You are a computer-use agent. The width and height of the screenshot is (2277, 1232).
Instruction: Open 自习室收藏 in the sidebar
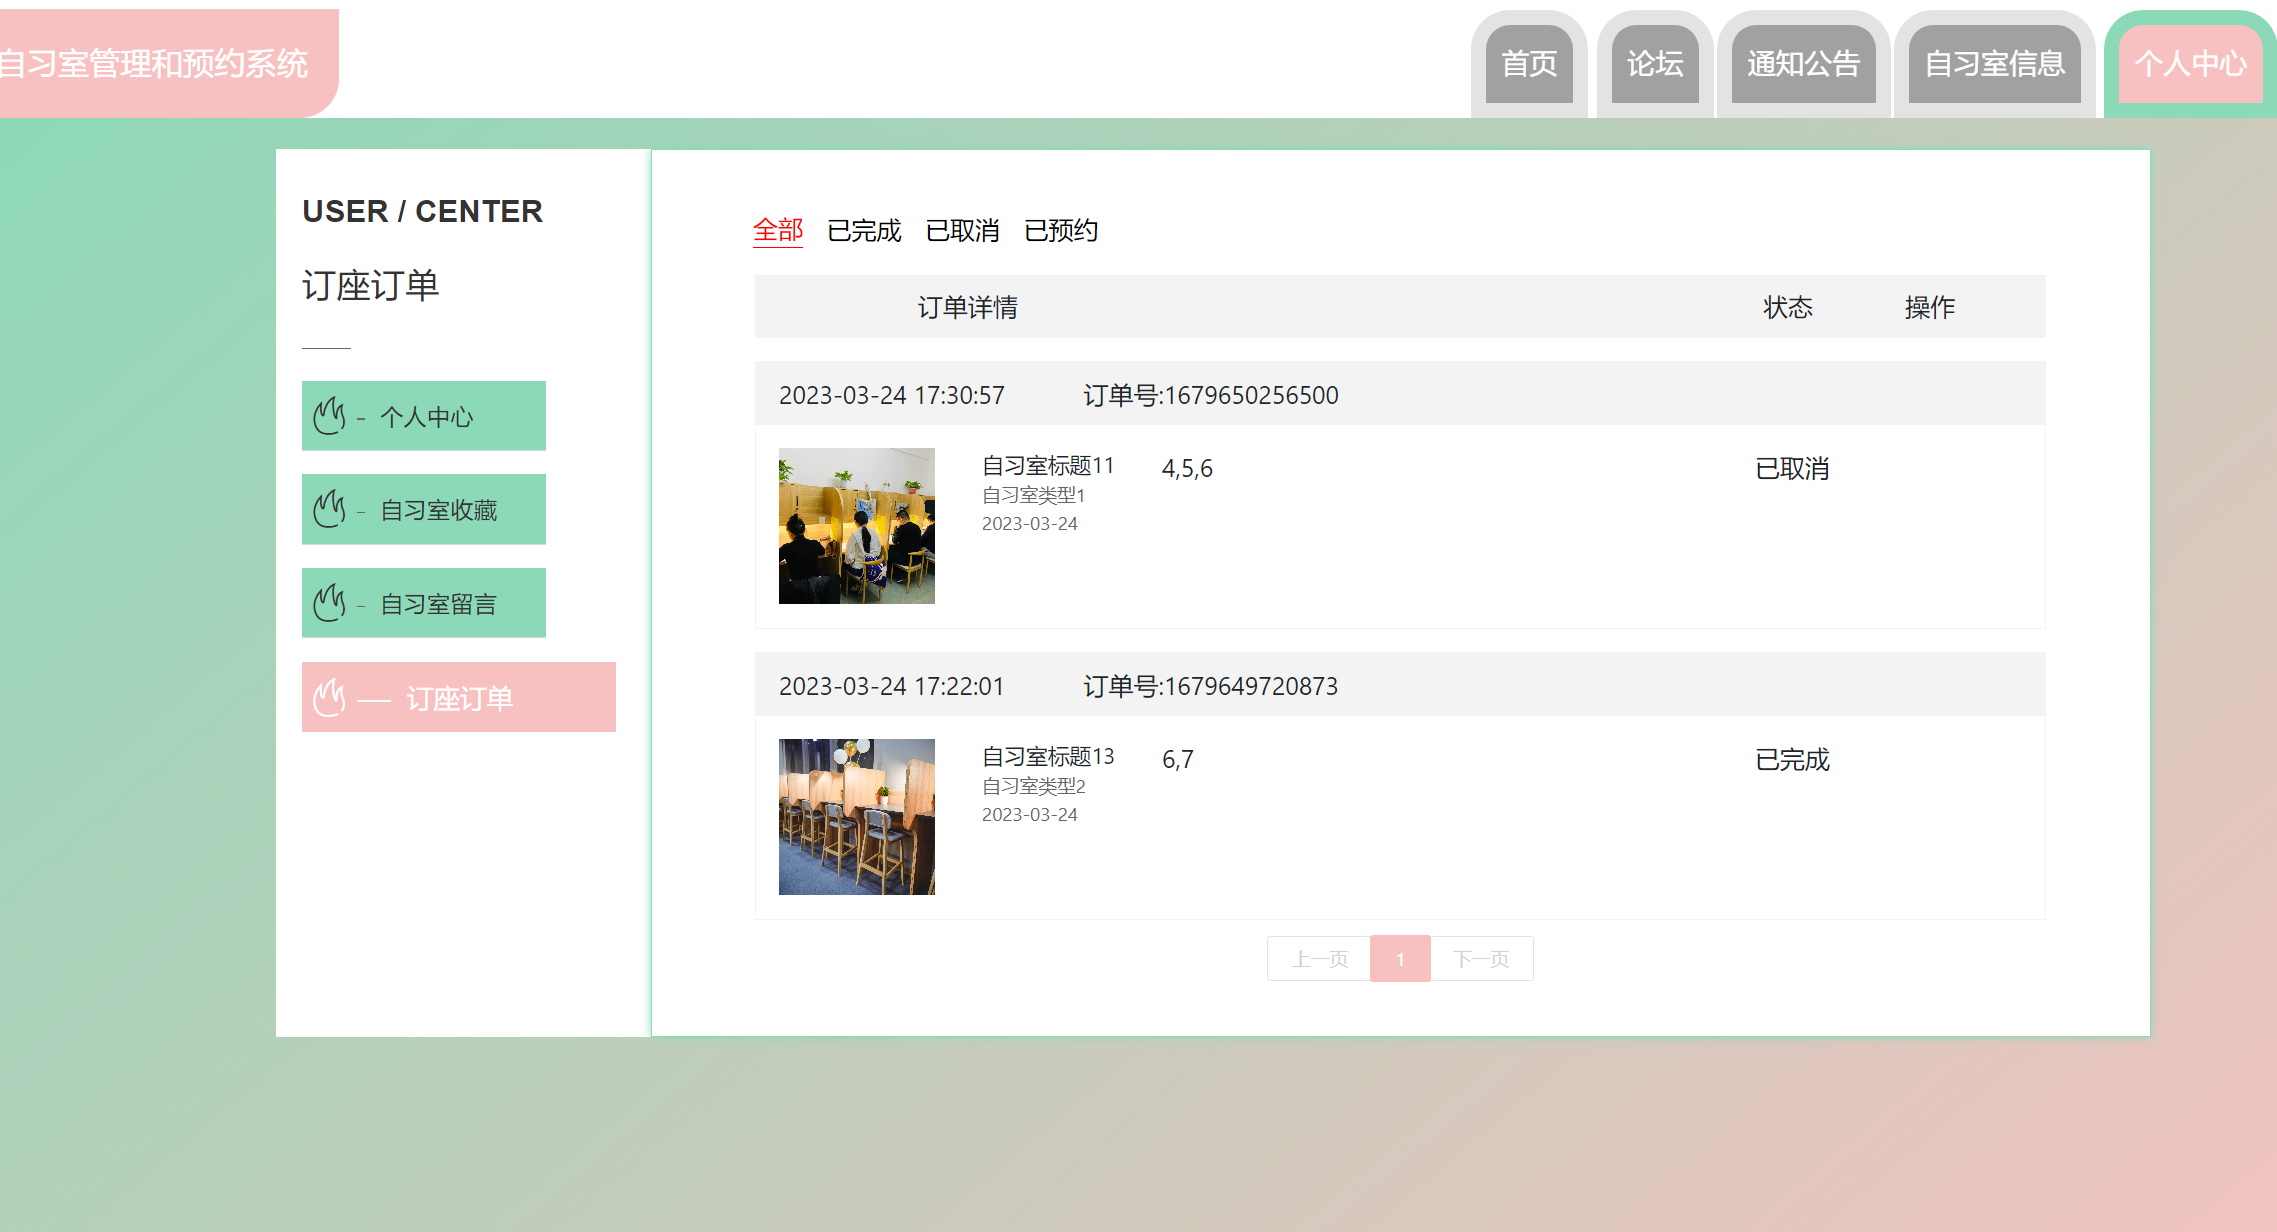point(438,510)
